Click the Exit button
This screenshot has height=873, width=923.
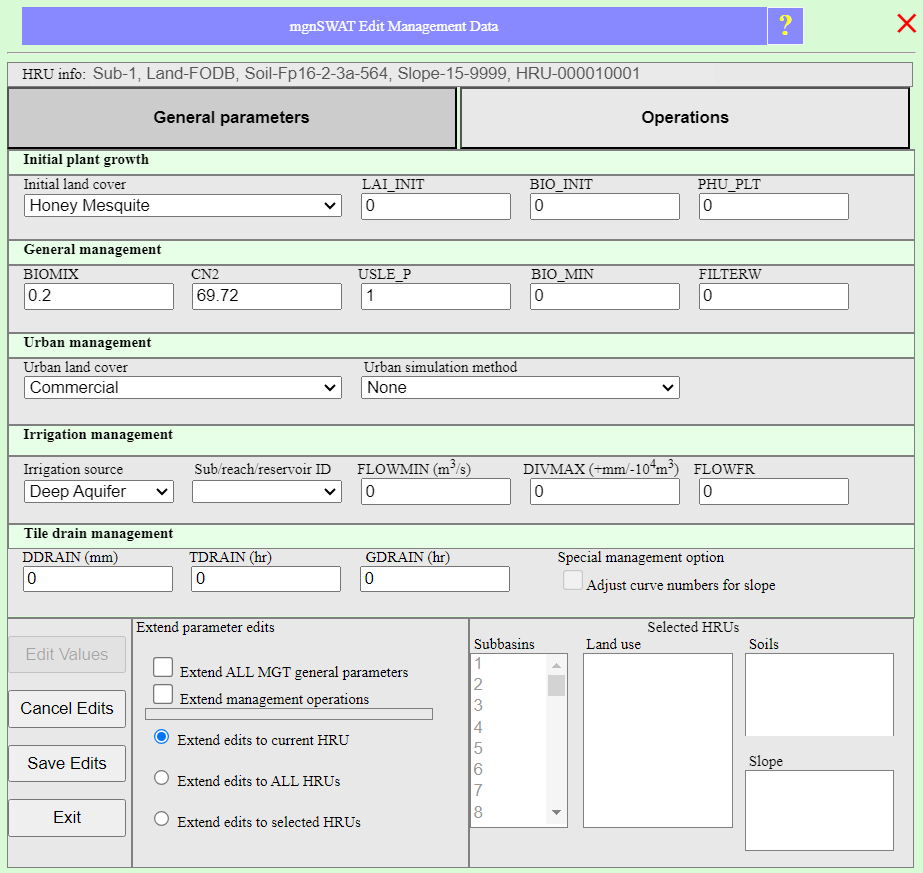(67, 818)
